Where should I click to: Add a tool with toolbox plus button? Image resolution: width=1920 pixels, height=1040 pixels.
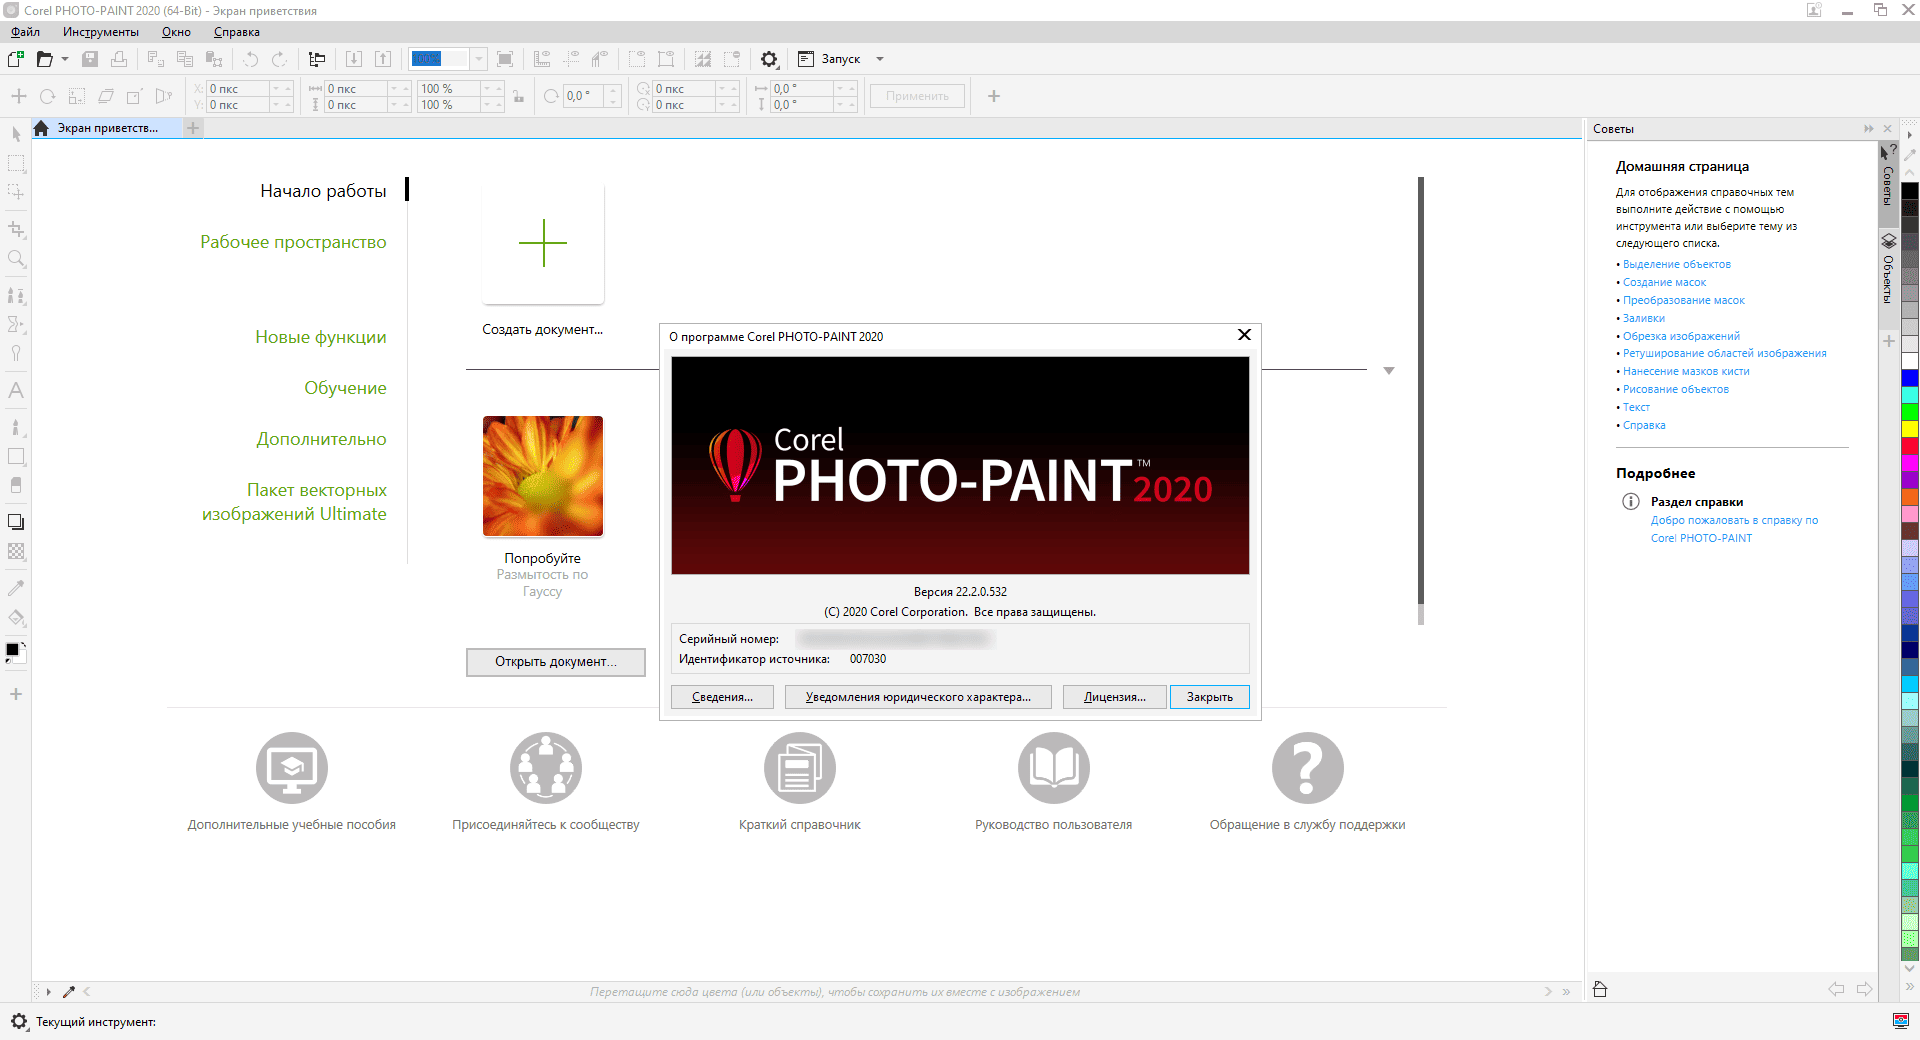16,694
